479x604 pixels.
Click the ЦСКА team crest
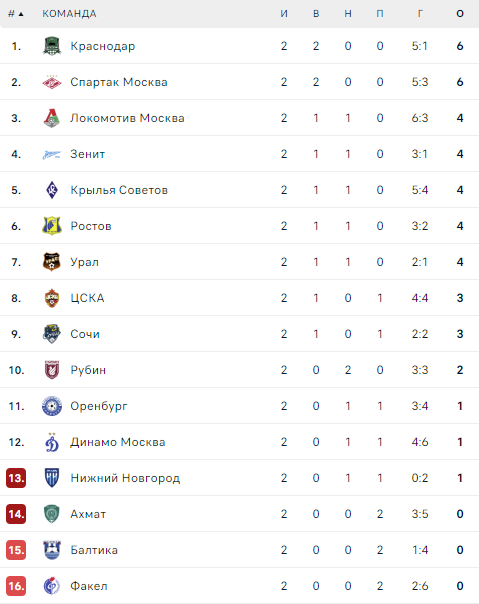coord(52,298)
